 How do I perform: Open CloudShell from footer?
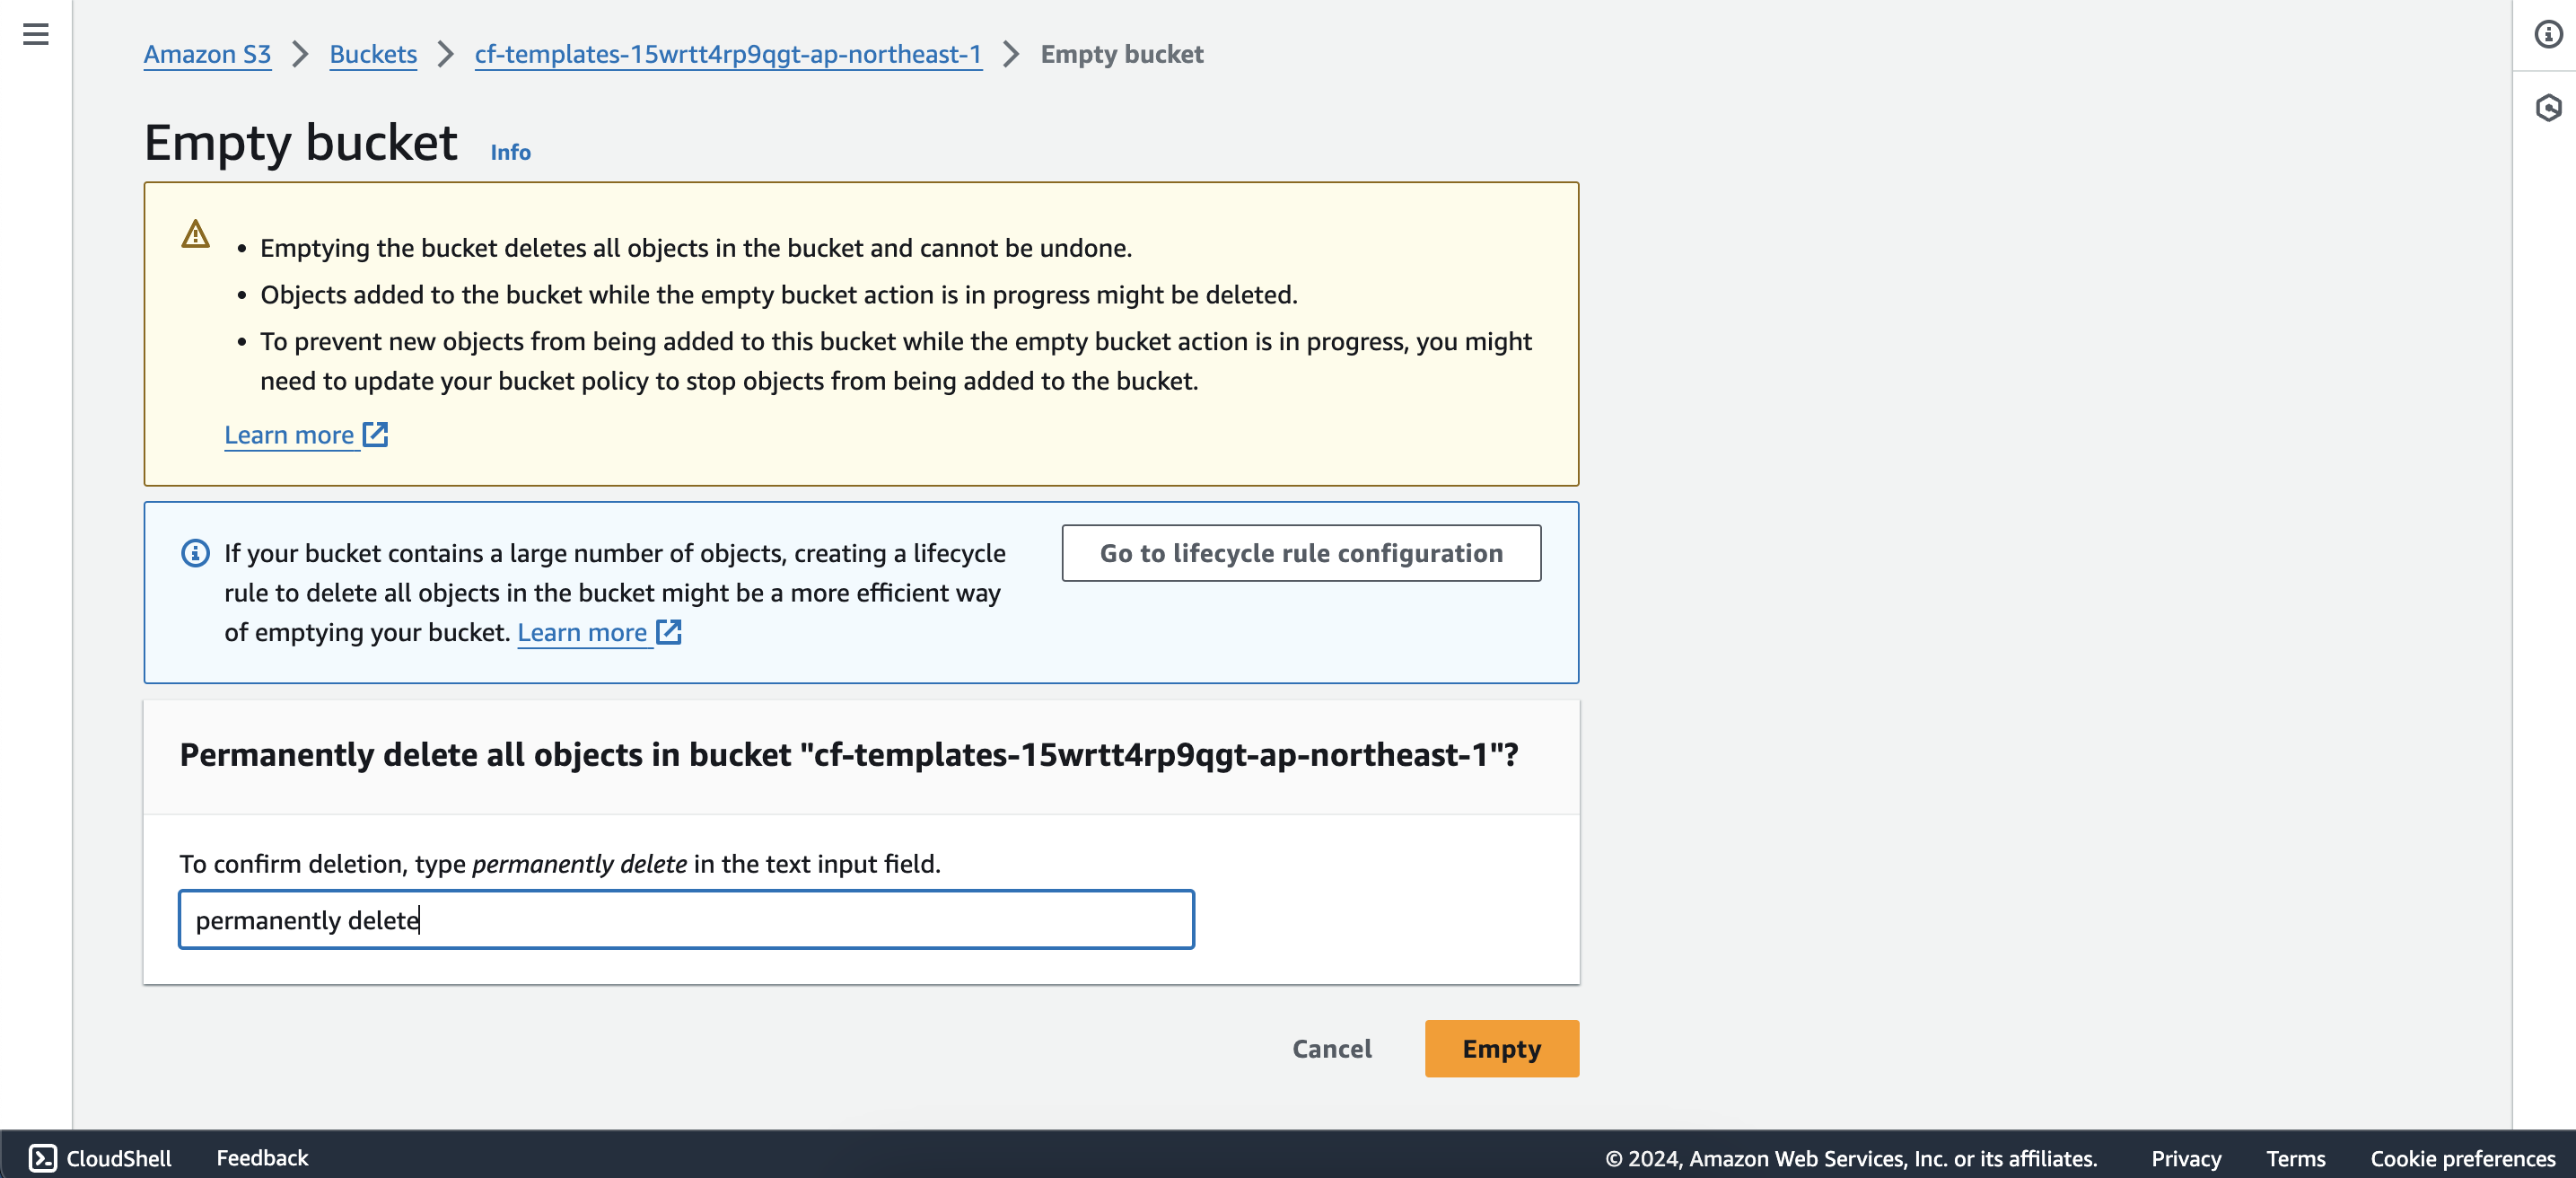tap(100, 1157)
